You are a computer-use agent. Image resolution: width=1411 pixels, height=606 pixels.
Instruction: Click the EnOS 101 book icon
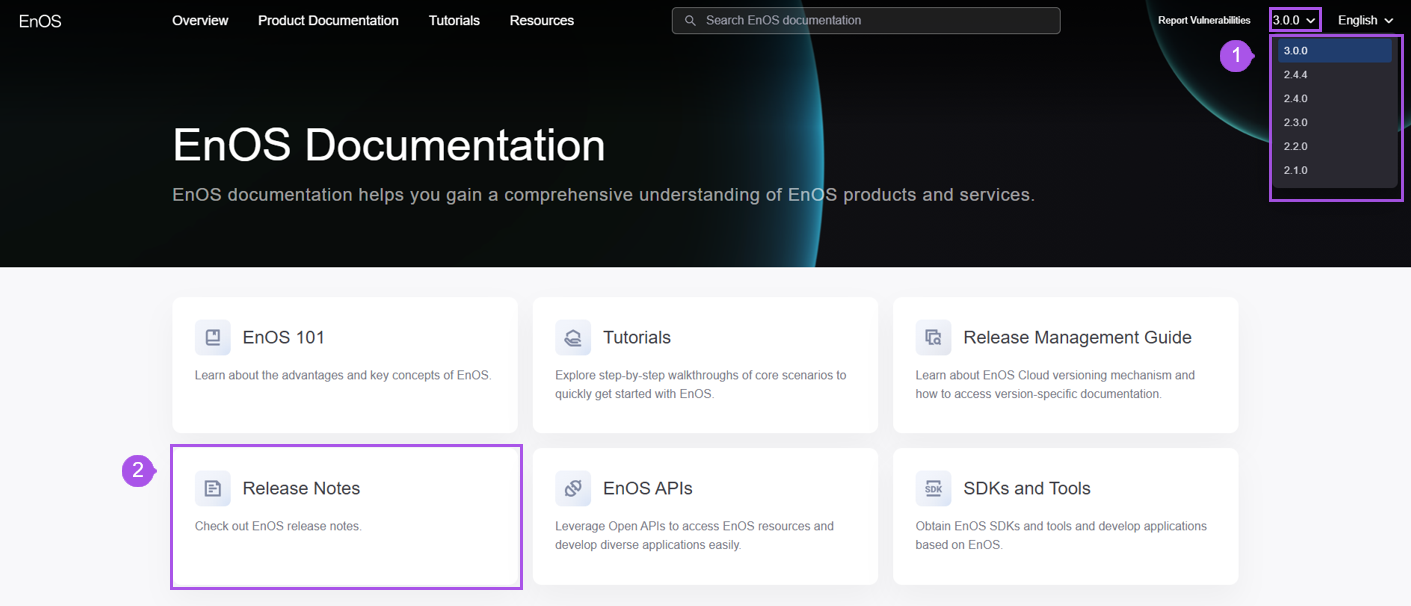pyautogui.click(x=212, y=338)
